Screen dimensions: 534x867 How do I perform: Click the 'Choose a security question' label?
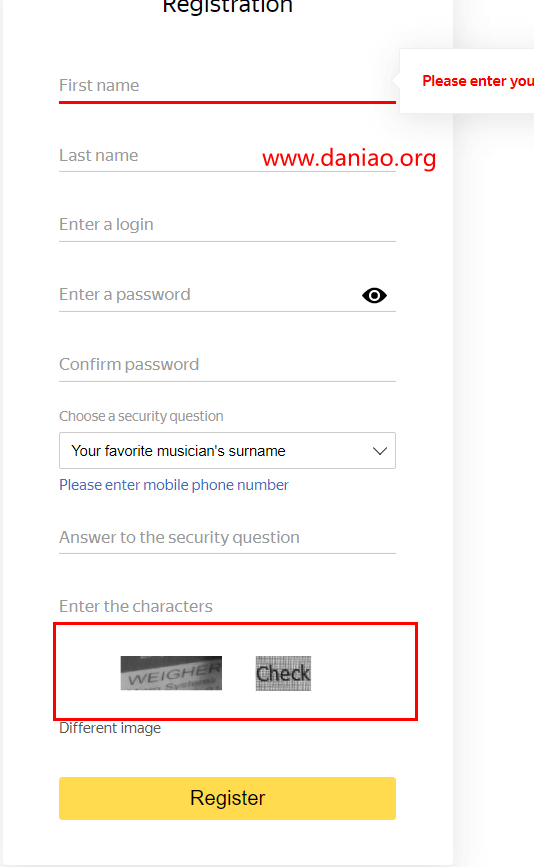point(141,416)
